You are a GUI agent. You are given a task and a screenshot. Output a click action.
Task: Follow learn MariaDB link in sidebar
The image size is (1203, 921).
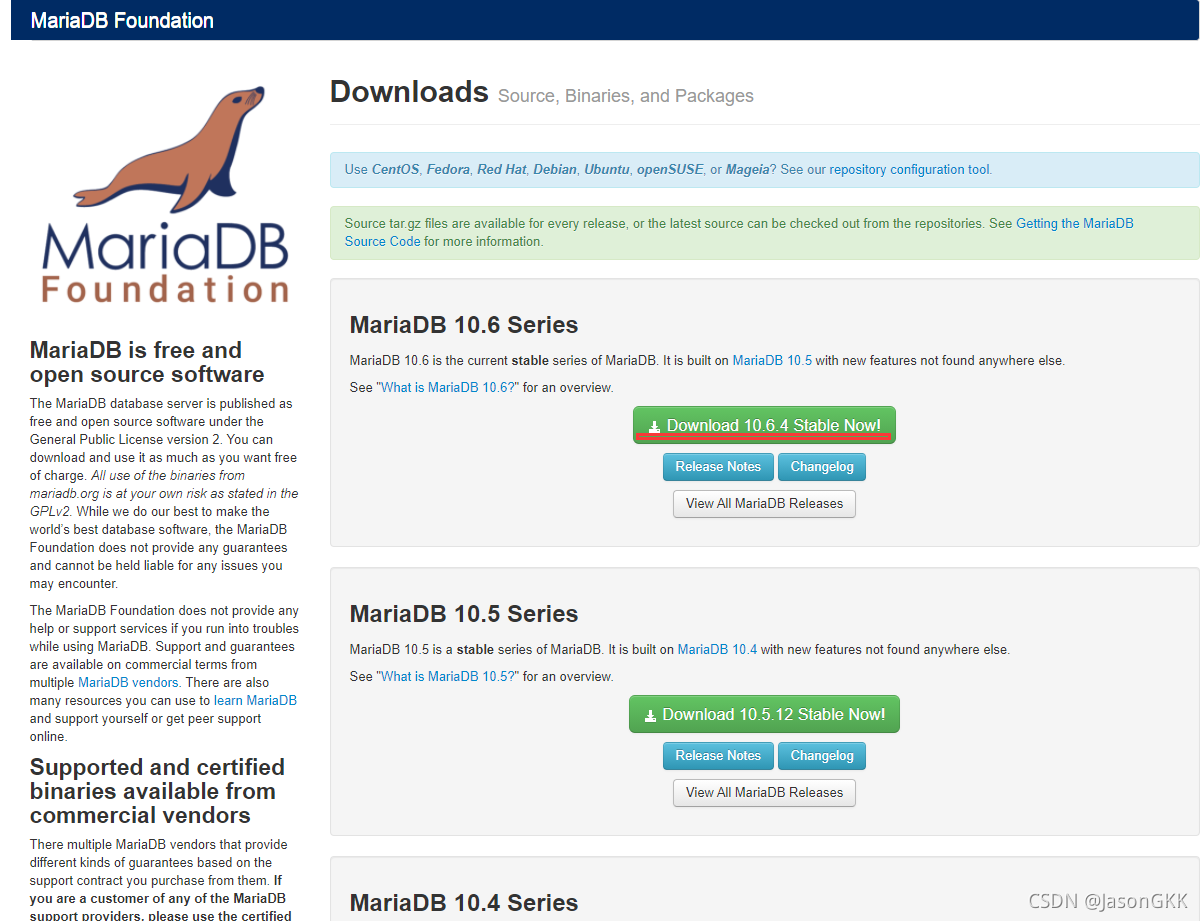click(x=255, y=701)
